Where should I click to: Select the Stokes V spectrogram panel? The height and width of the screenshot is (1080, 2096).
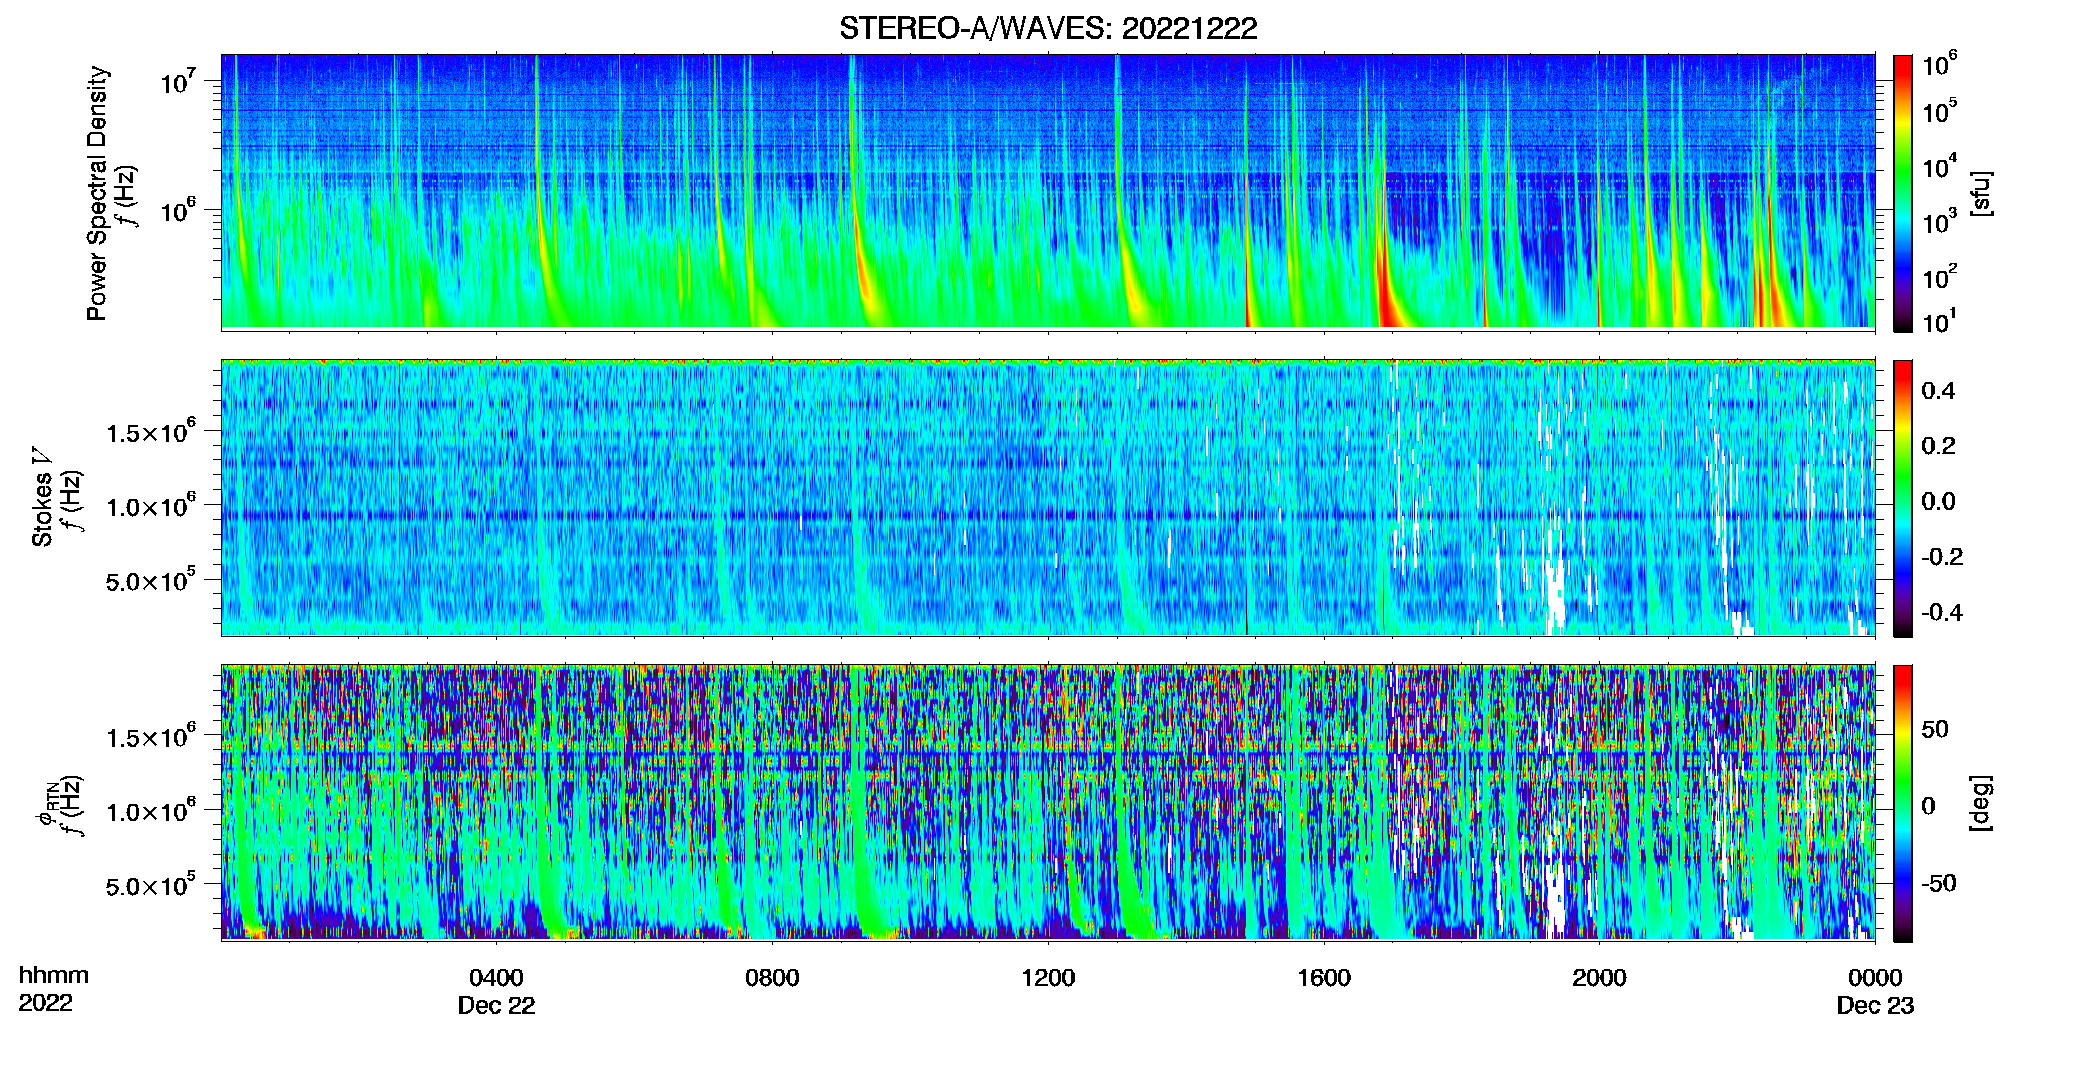click(x=1048, y=497)
